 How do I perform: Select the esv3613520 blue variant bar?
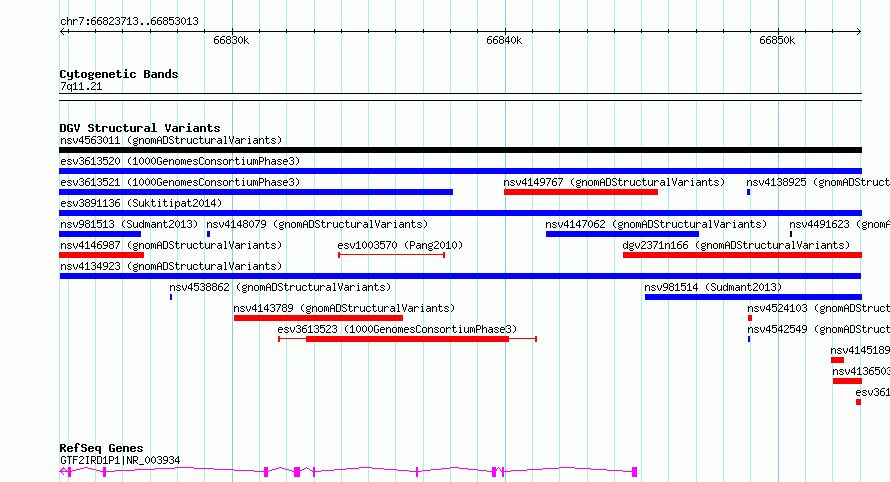click(x=460, y=171)
